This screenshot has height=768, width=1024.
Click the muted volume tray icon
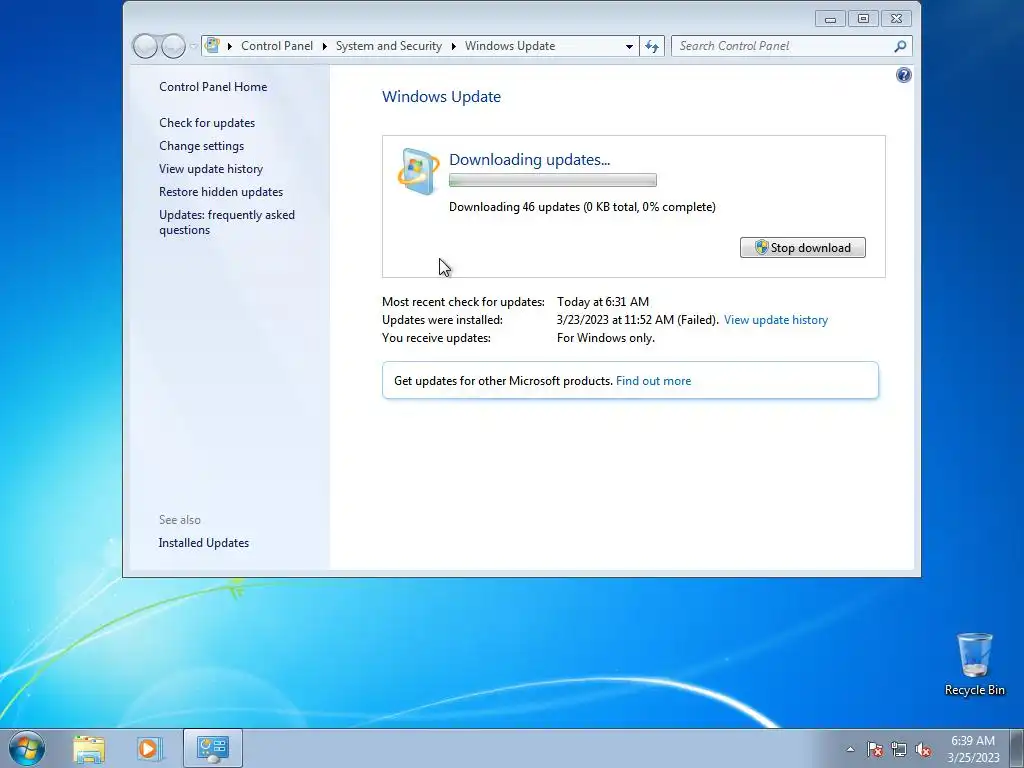(x=923, y=749)
